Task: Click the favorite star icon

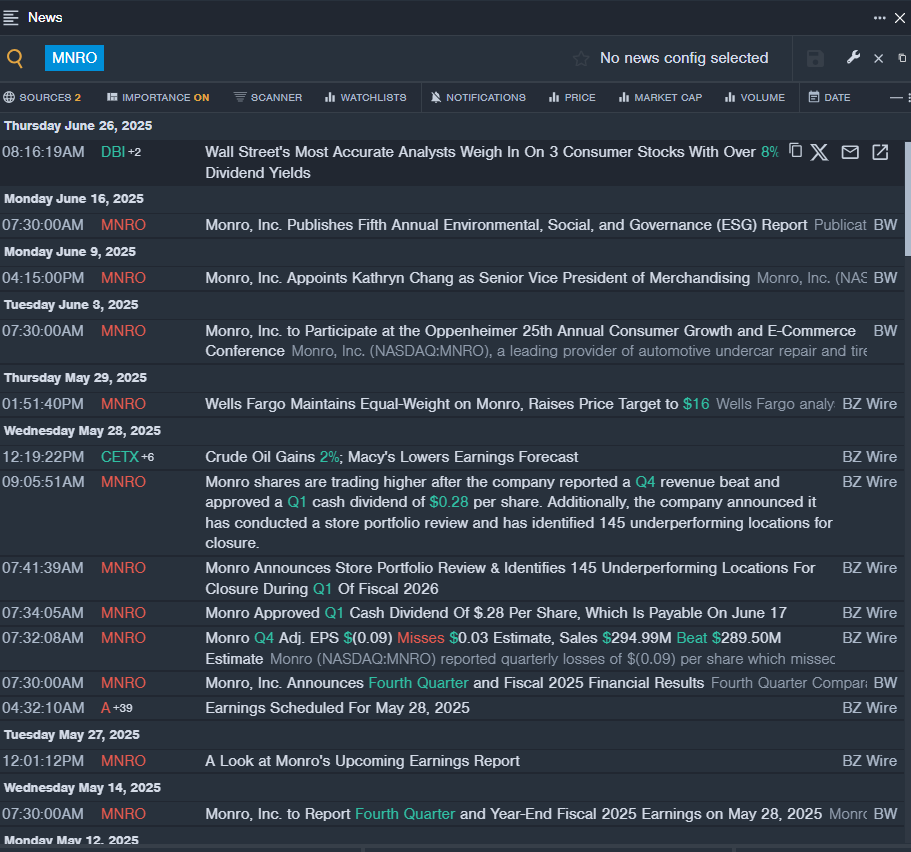Action: point(580,58)
